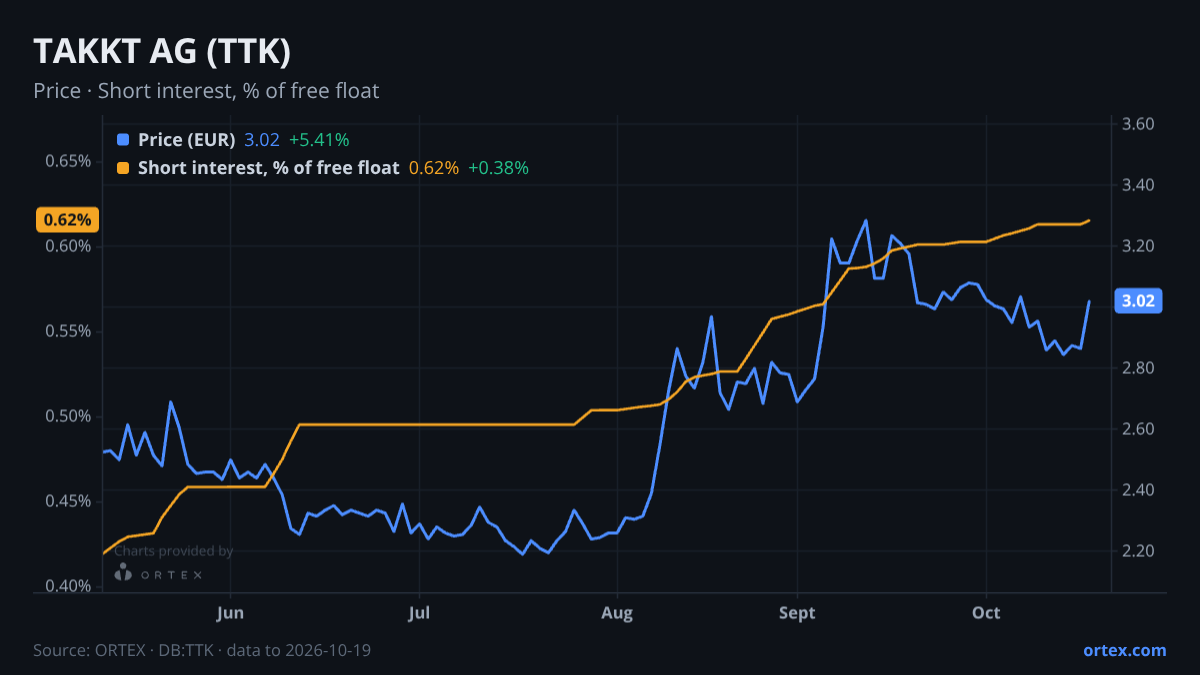Image resolution: width=1200 pixels, height=675 pixels.
Task: Click the +5.41% price change value
Action: 319,140
